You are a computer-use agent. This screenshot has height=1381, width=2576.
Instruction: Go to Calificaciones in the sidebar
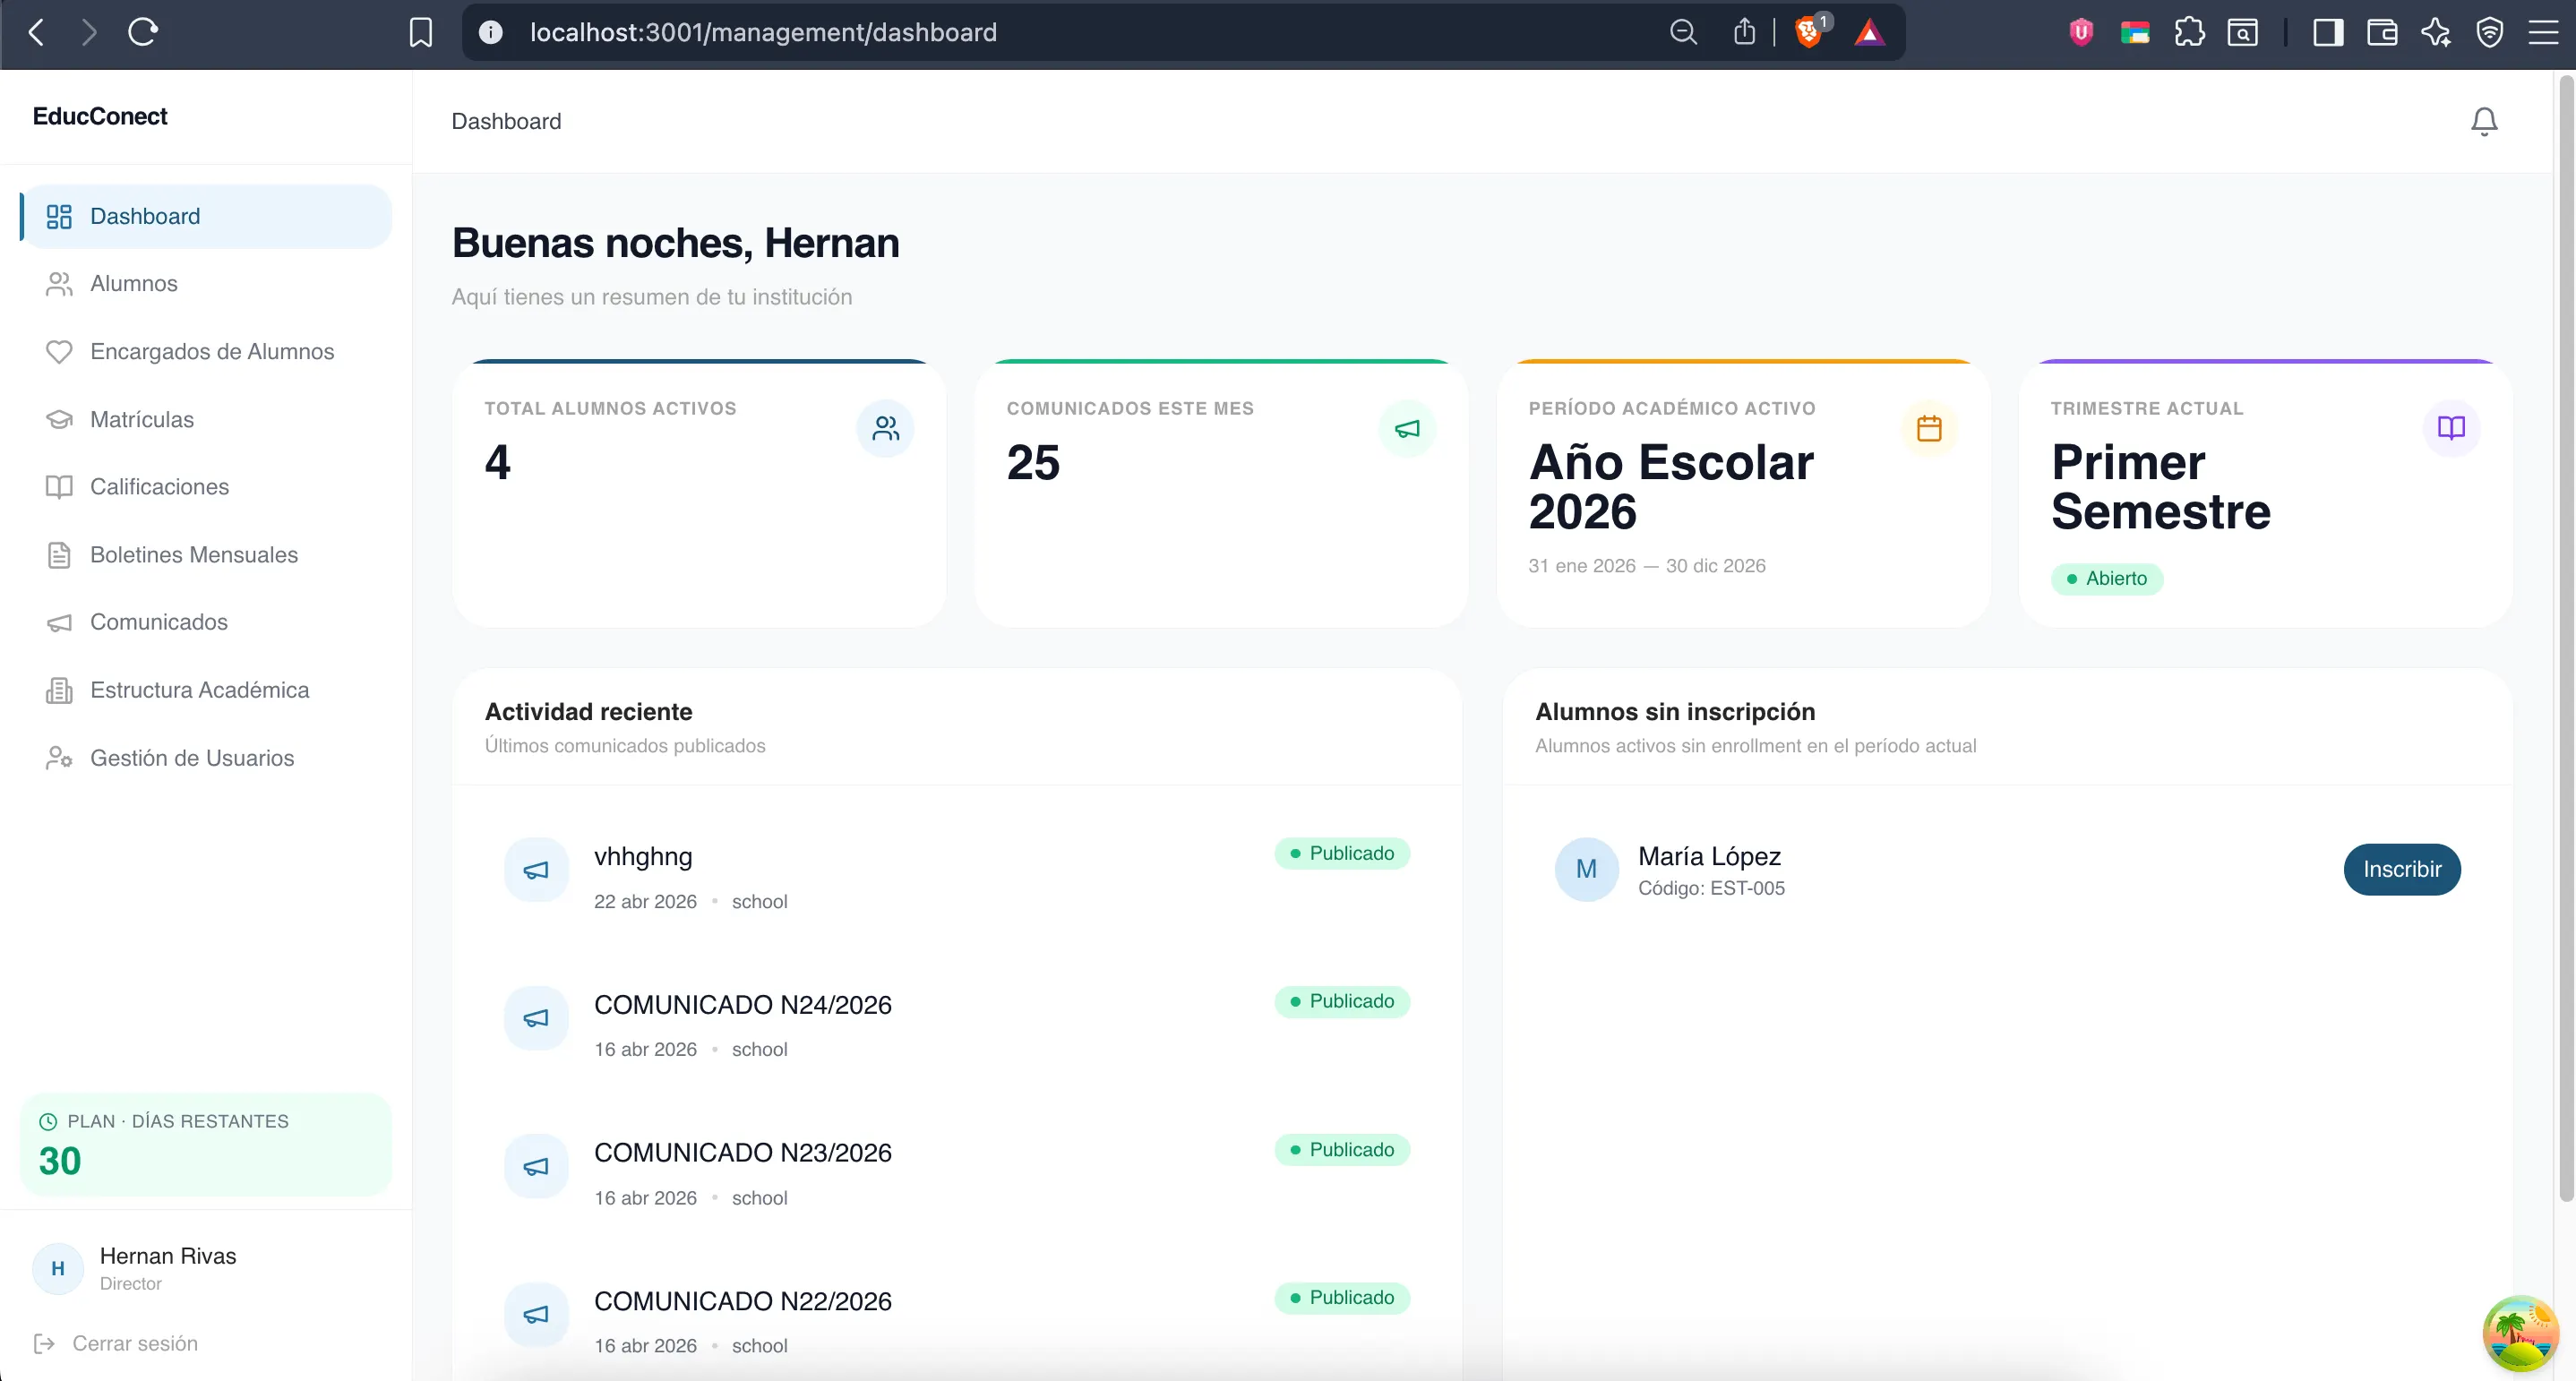pyautogui.click(x=159, y=487)
